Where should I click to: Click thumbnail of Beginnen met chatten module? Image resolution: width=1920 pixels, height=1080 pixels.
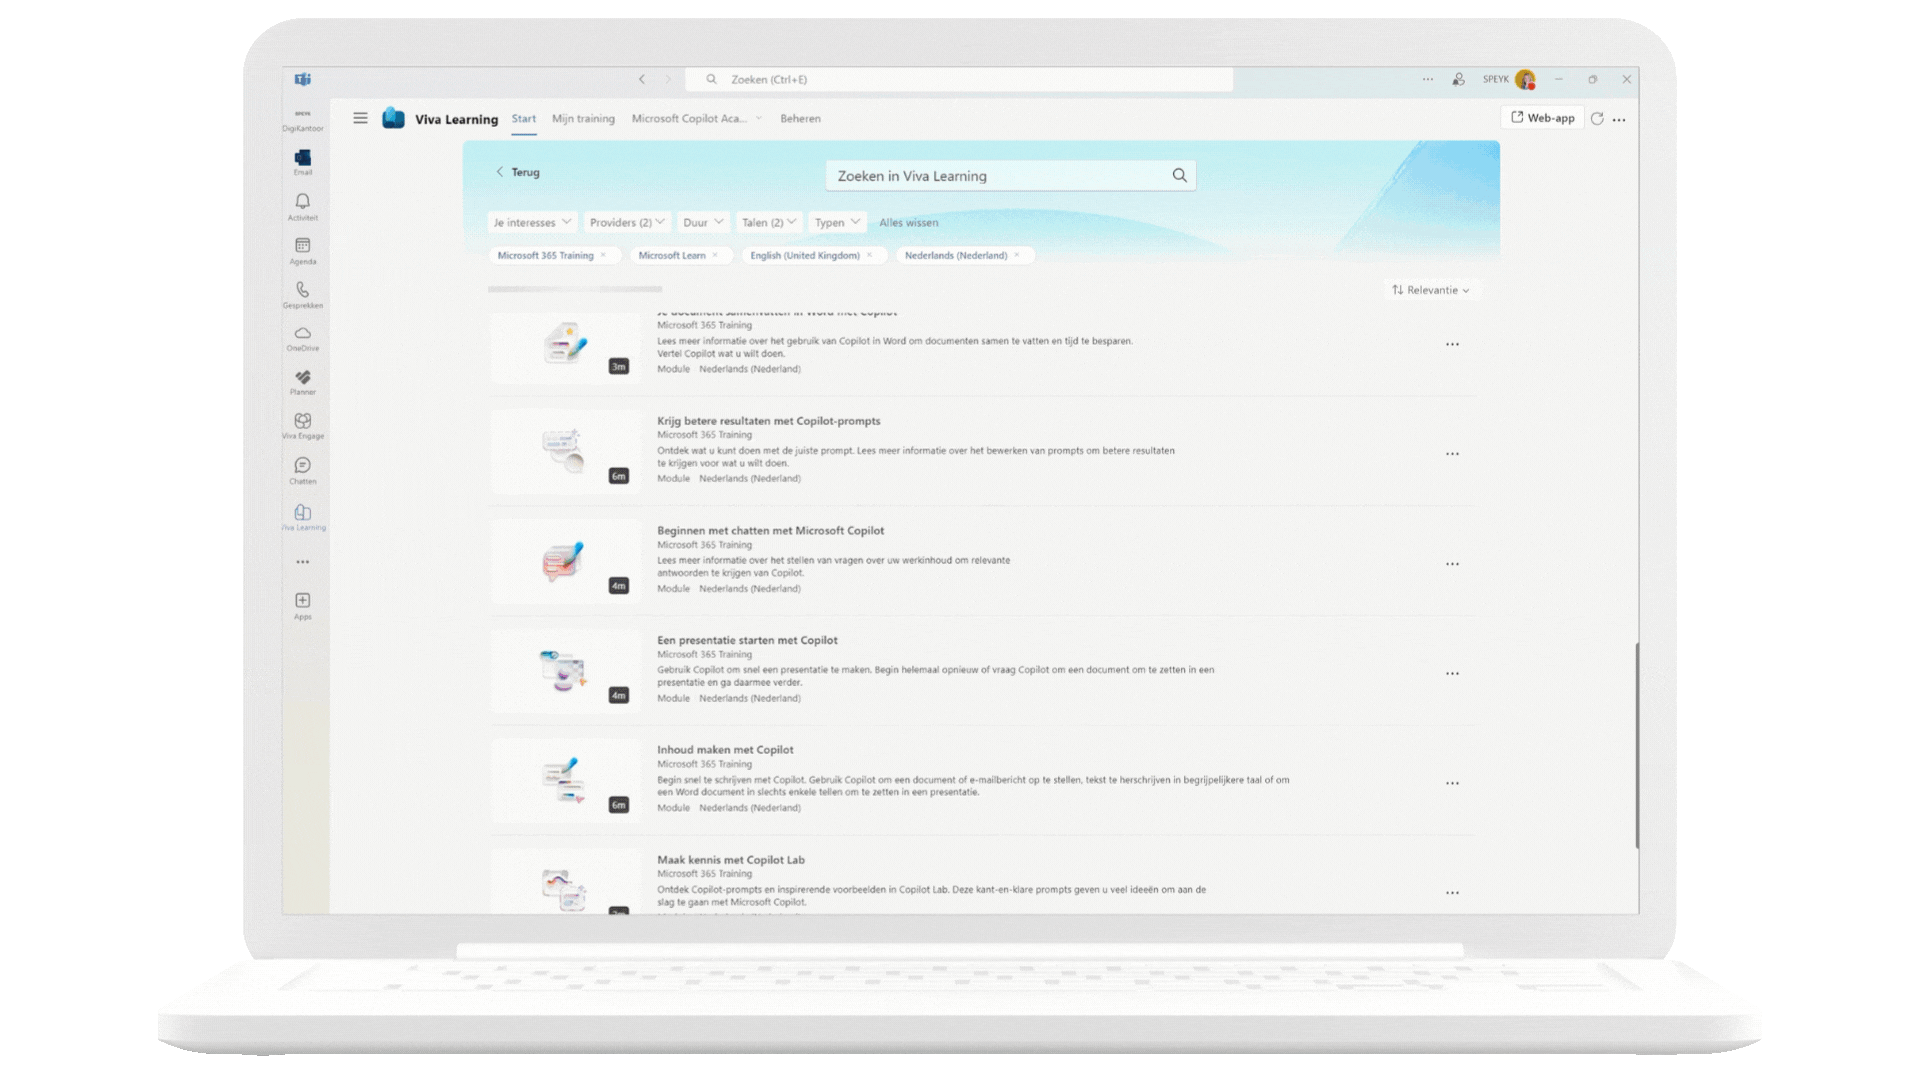565,561
